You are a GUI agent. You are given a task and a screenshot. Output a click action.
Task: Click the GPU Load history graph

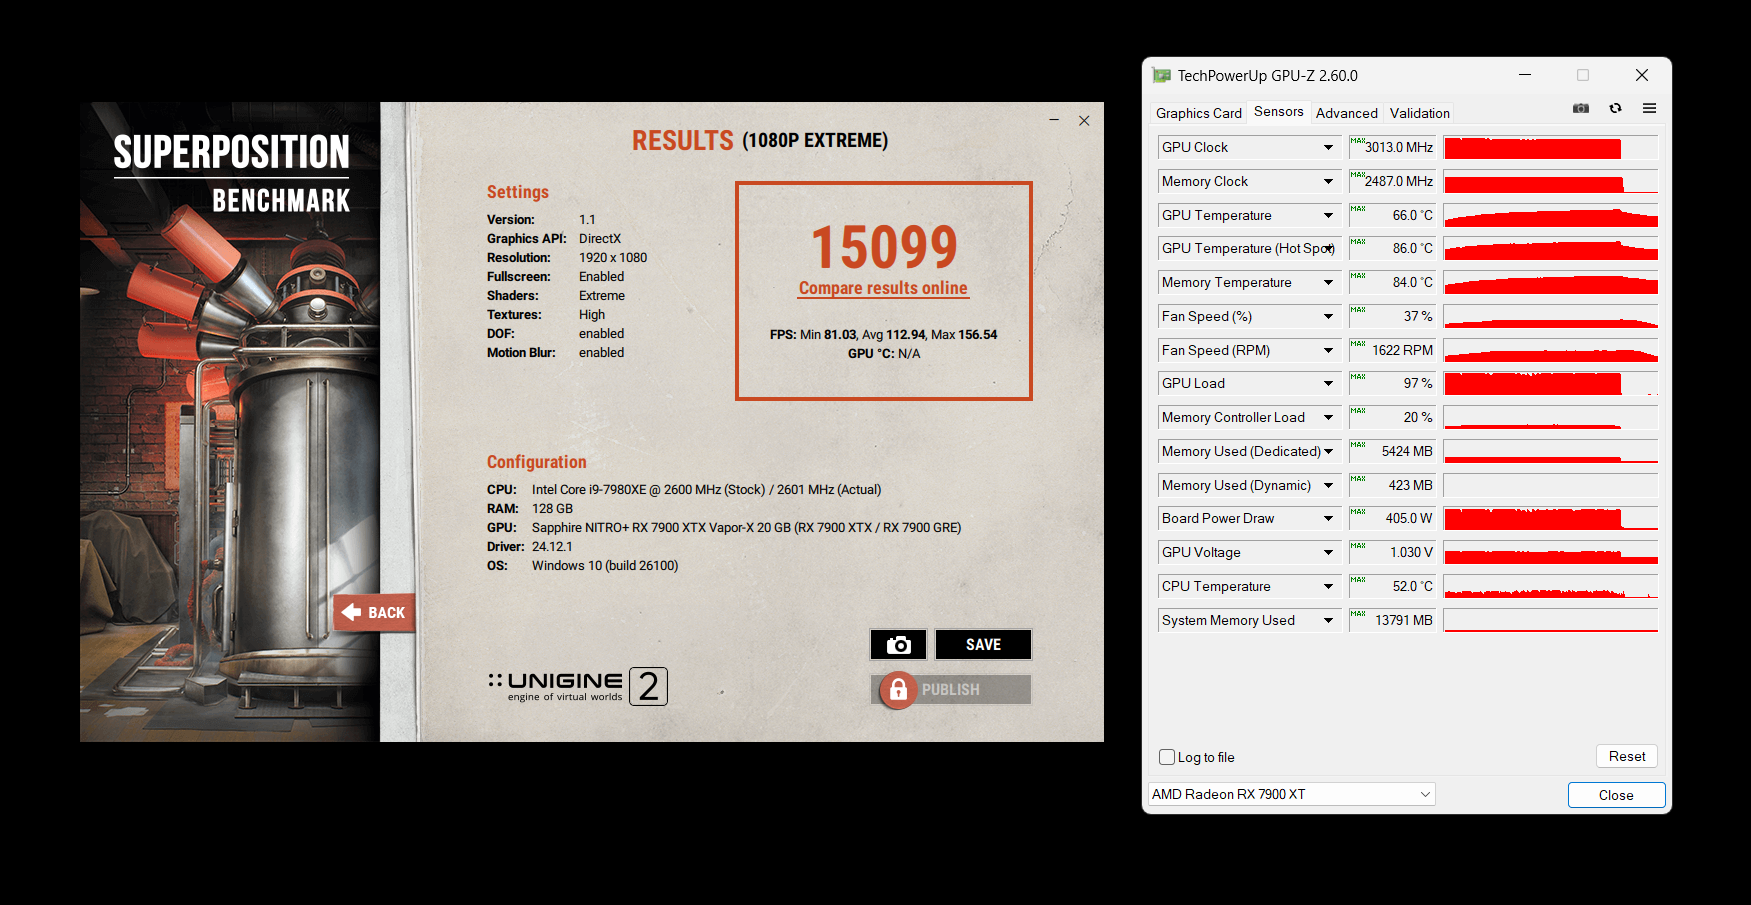pos(1551,383)
